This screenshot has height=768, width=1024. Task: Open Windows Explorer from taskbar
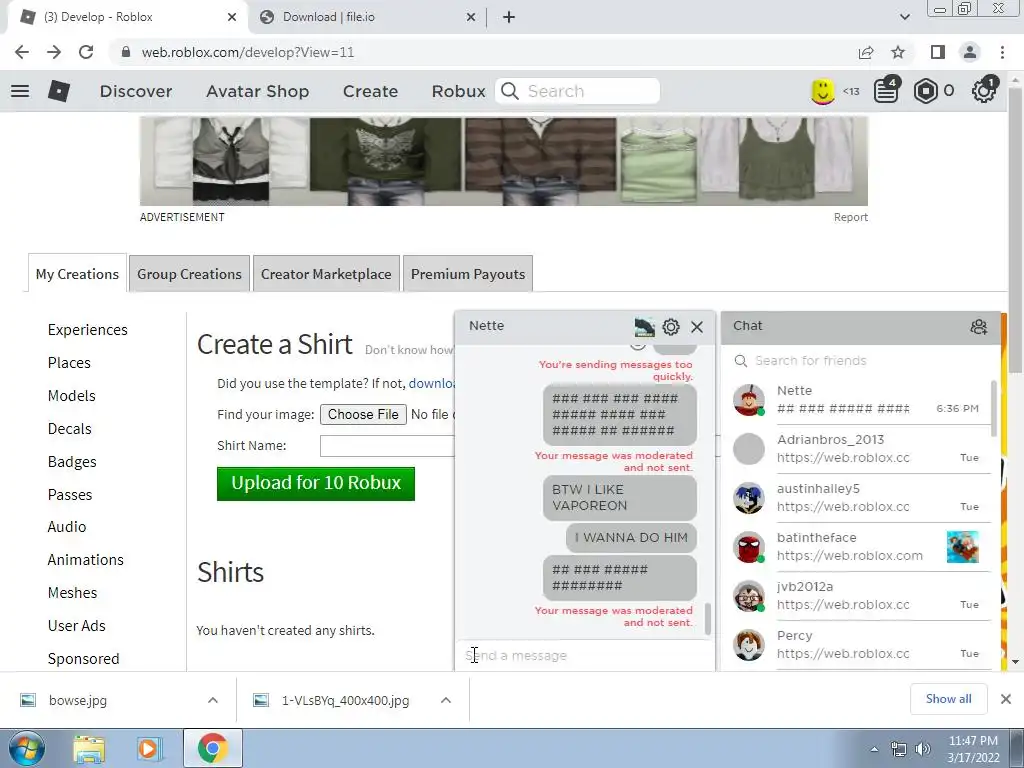(89, 748)
